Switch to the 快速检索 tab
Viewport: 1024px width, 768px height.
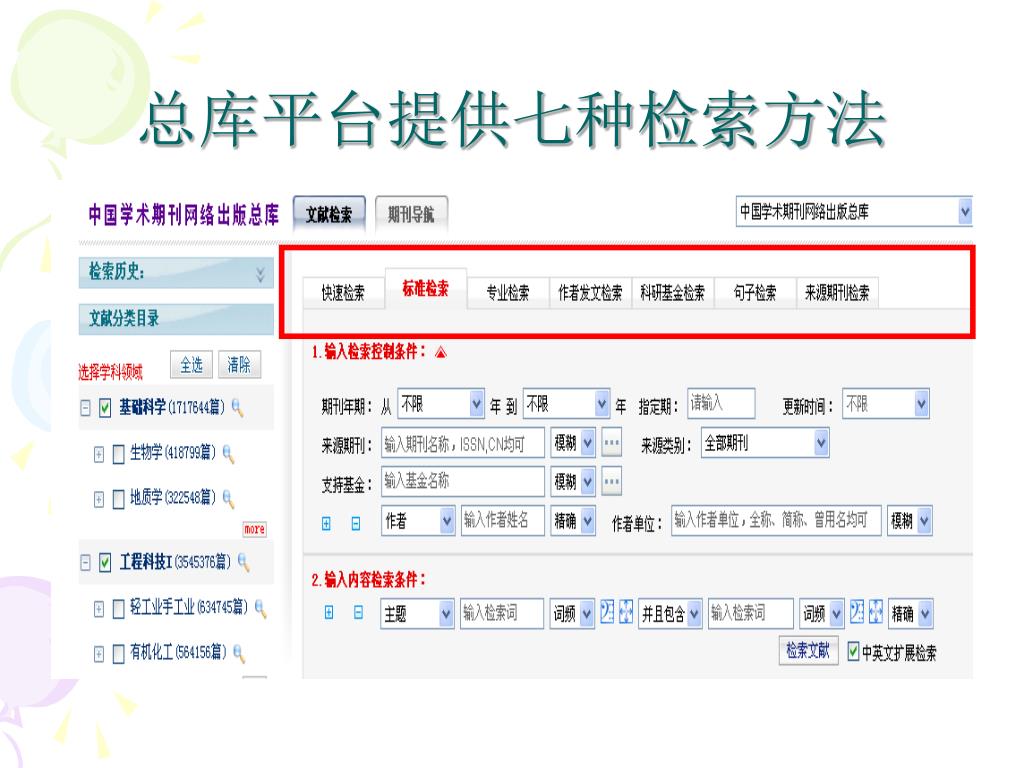(343, 293)
